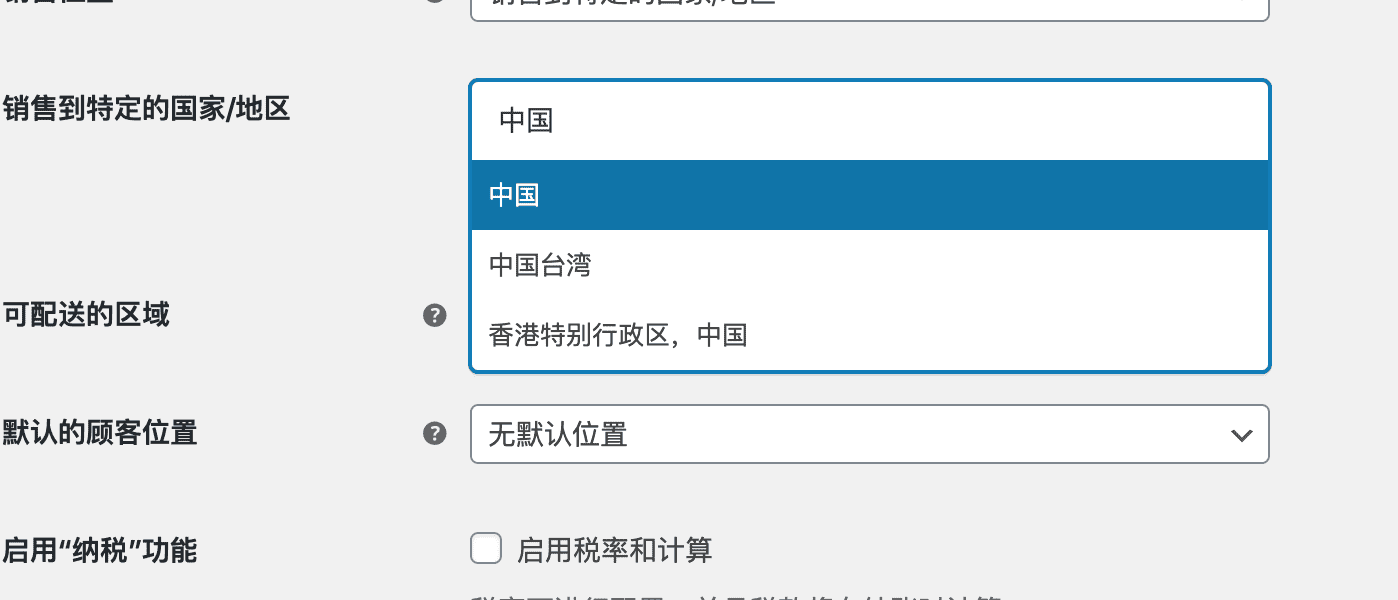Click the help icon near the top selling location setting

tap(435, 2)
